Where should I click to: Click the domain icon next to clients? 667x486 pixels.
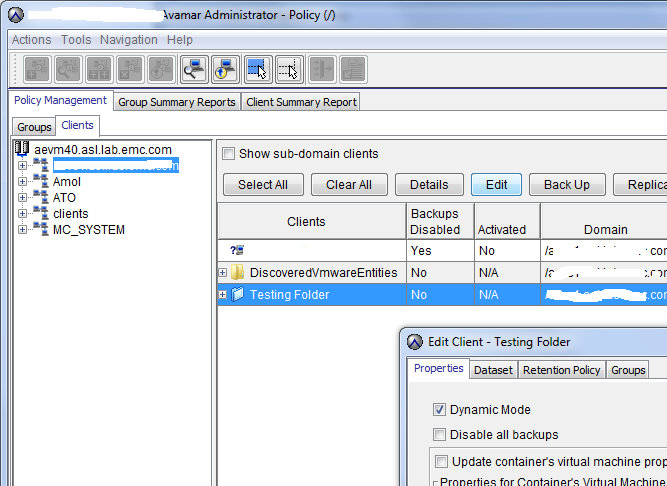pyautogui.click(x=41, y=213)
